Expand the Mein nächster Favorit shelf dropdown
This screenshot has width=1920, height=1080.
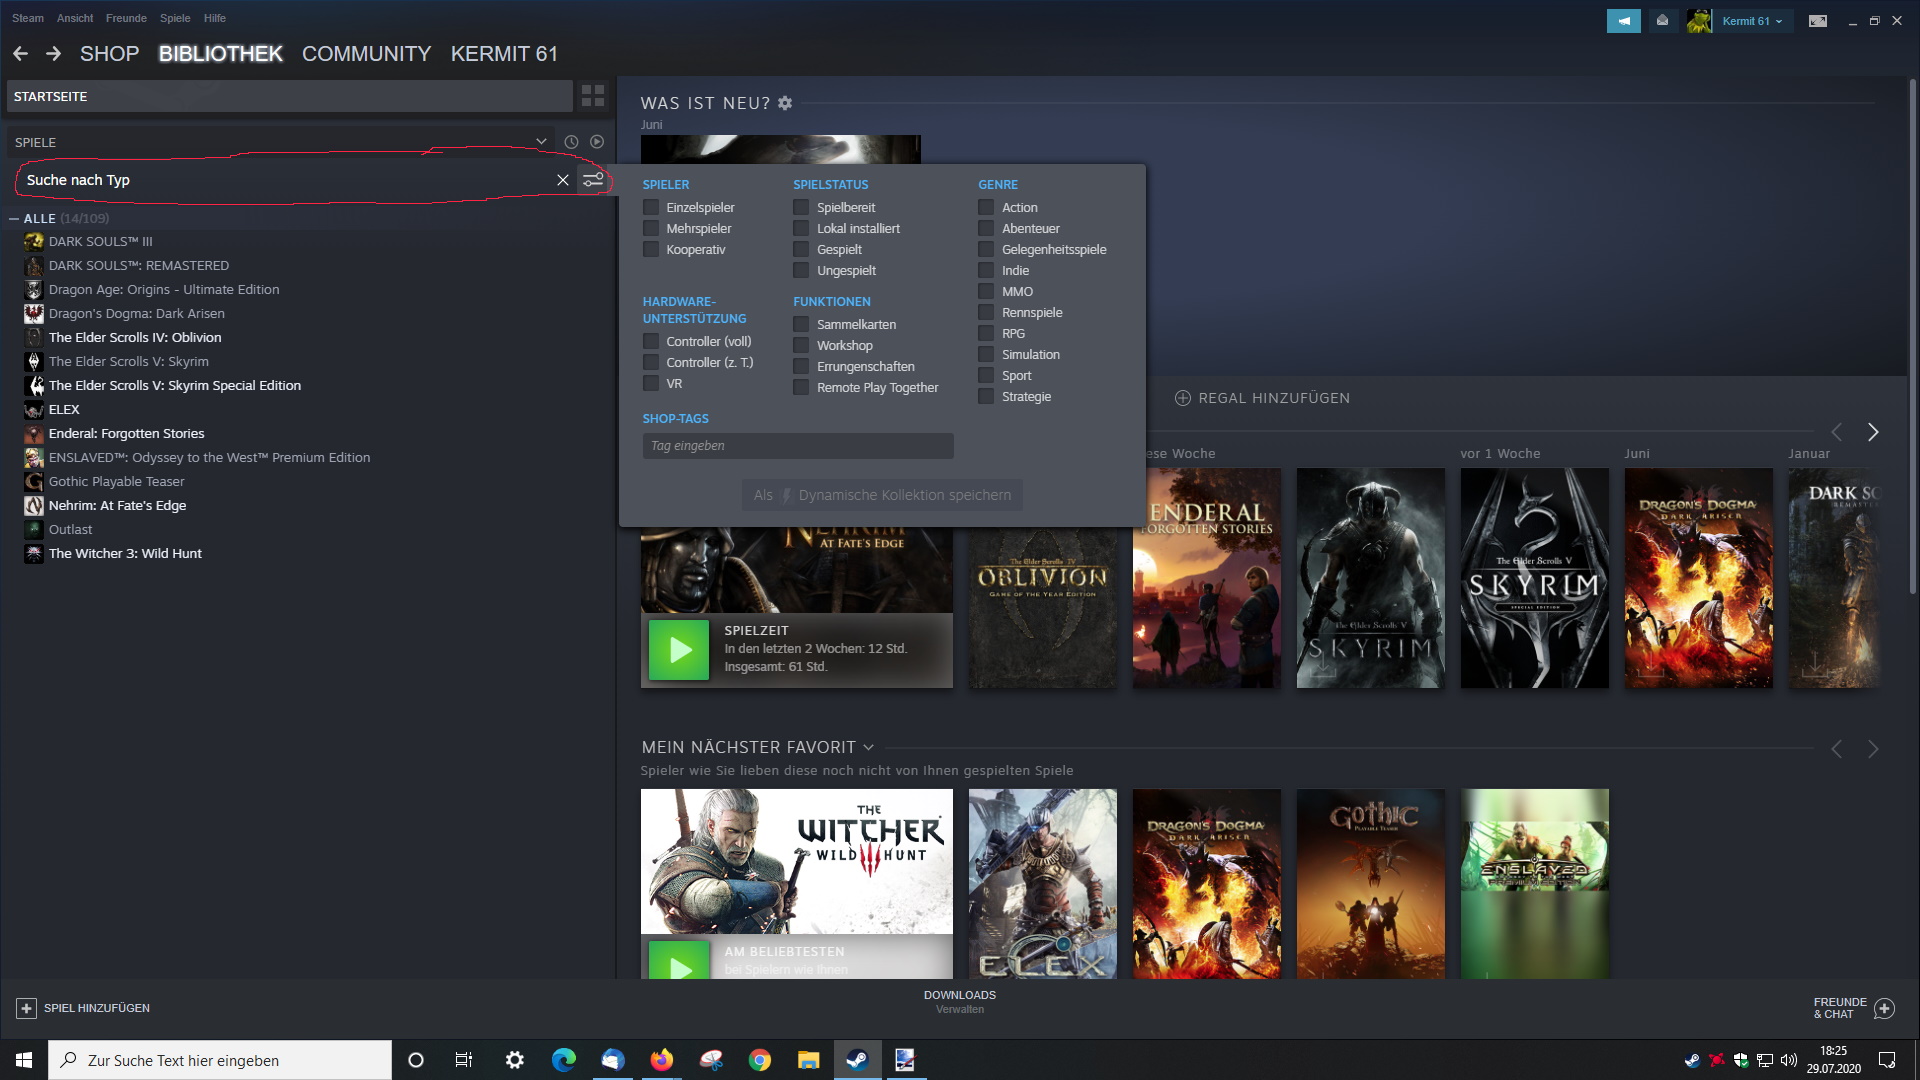pos(868,747)
